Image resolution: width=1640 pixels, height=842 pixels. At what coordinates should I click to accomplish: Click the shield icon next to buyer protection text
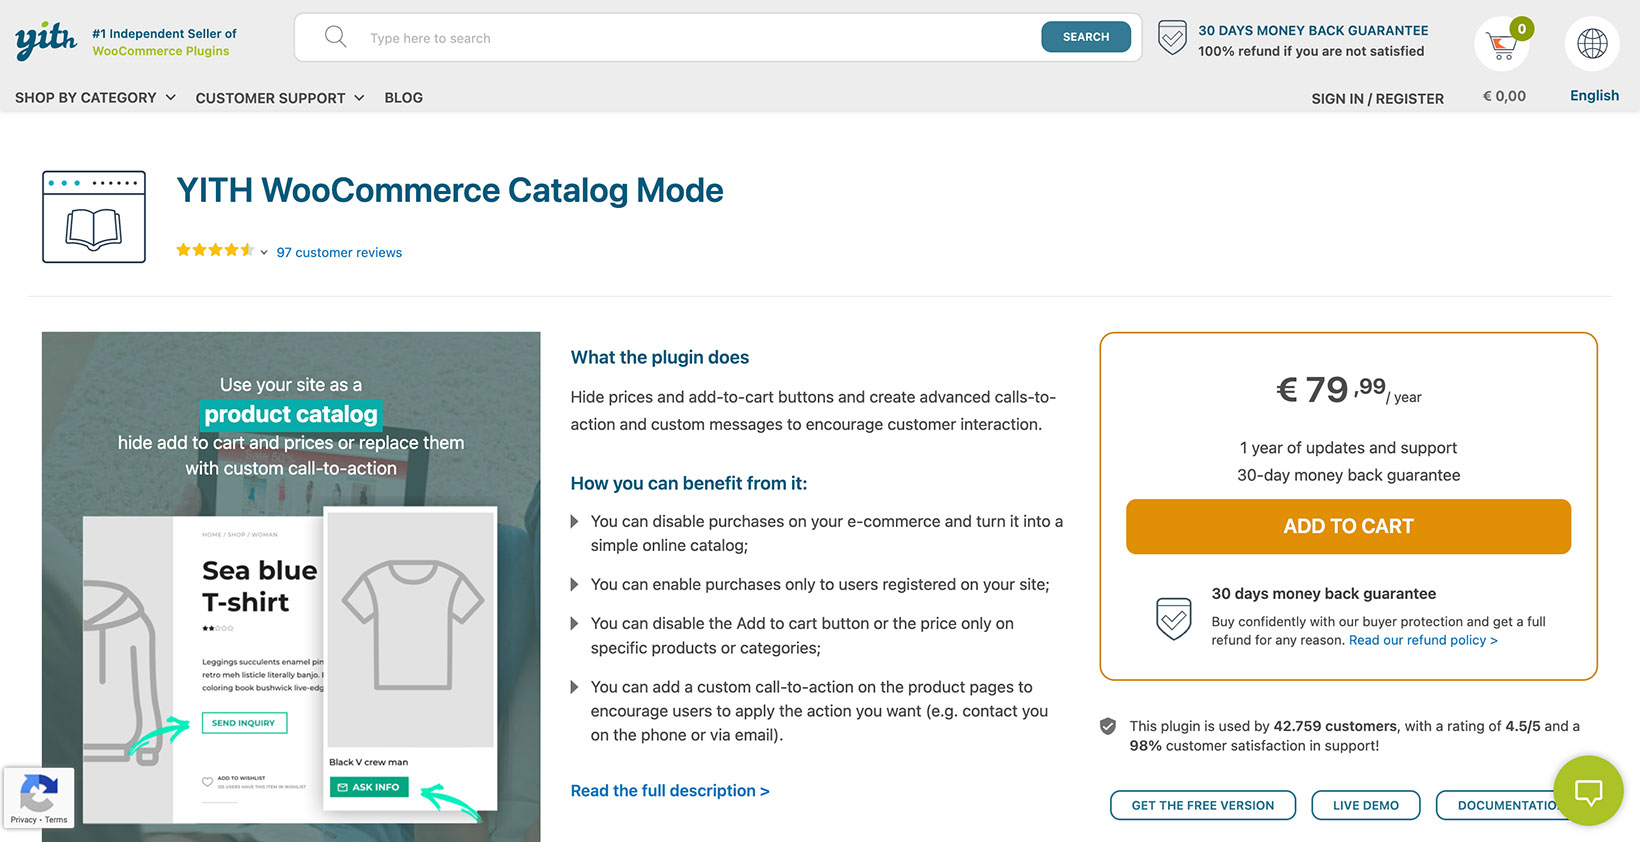1173,619
